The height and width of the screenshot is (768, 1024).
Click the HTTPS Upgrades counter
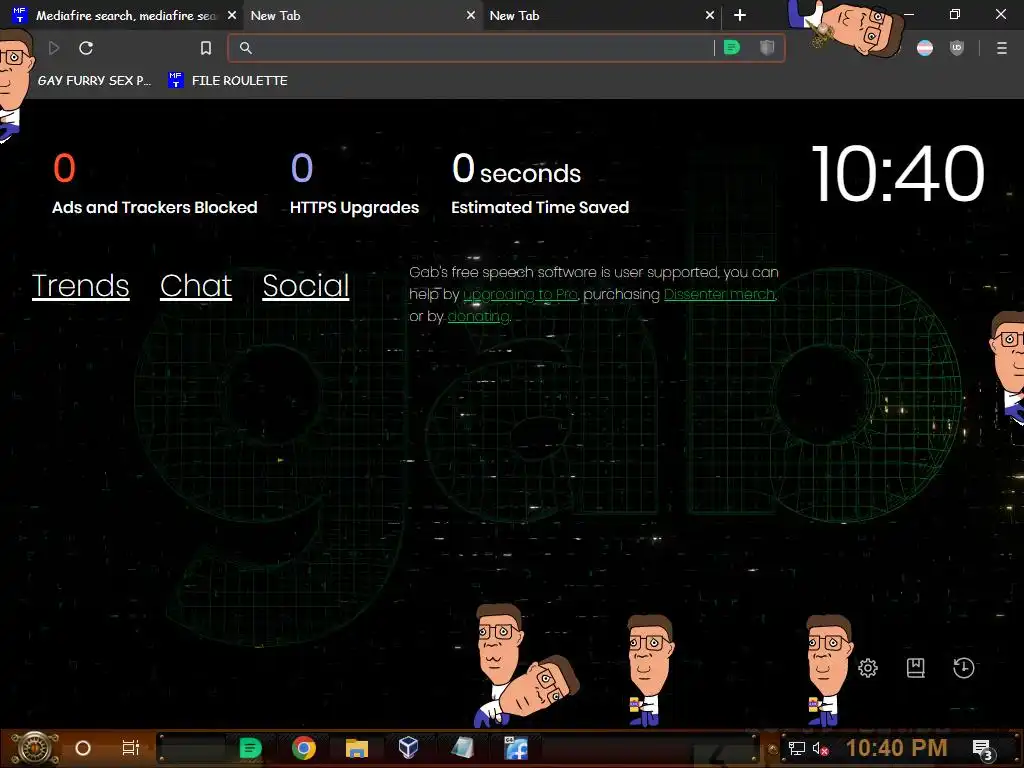click(x=355, y=184)
